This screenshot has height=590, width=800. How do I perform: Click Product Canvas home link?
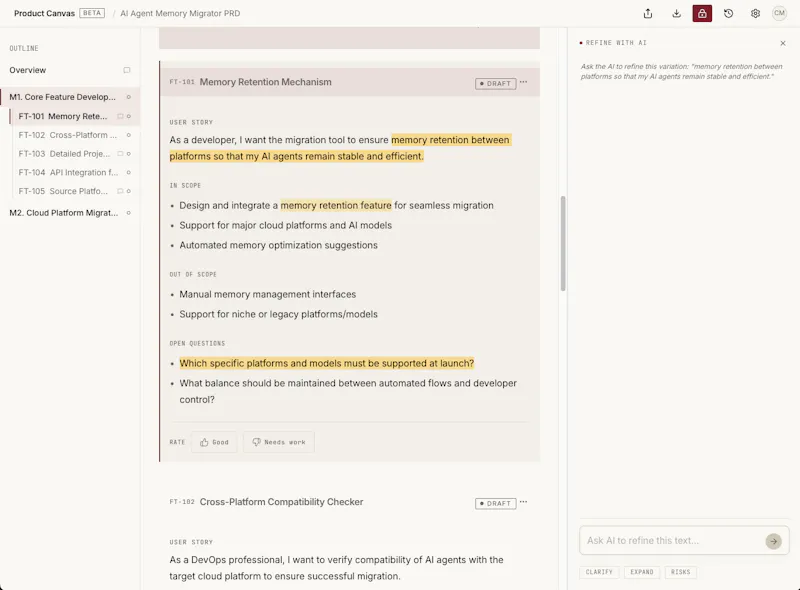(44, 13)
